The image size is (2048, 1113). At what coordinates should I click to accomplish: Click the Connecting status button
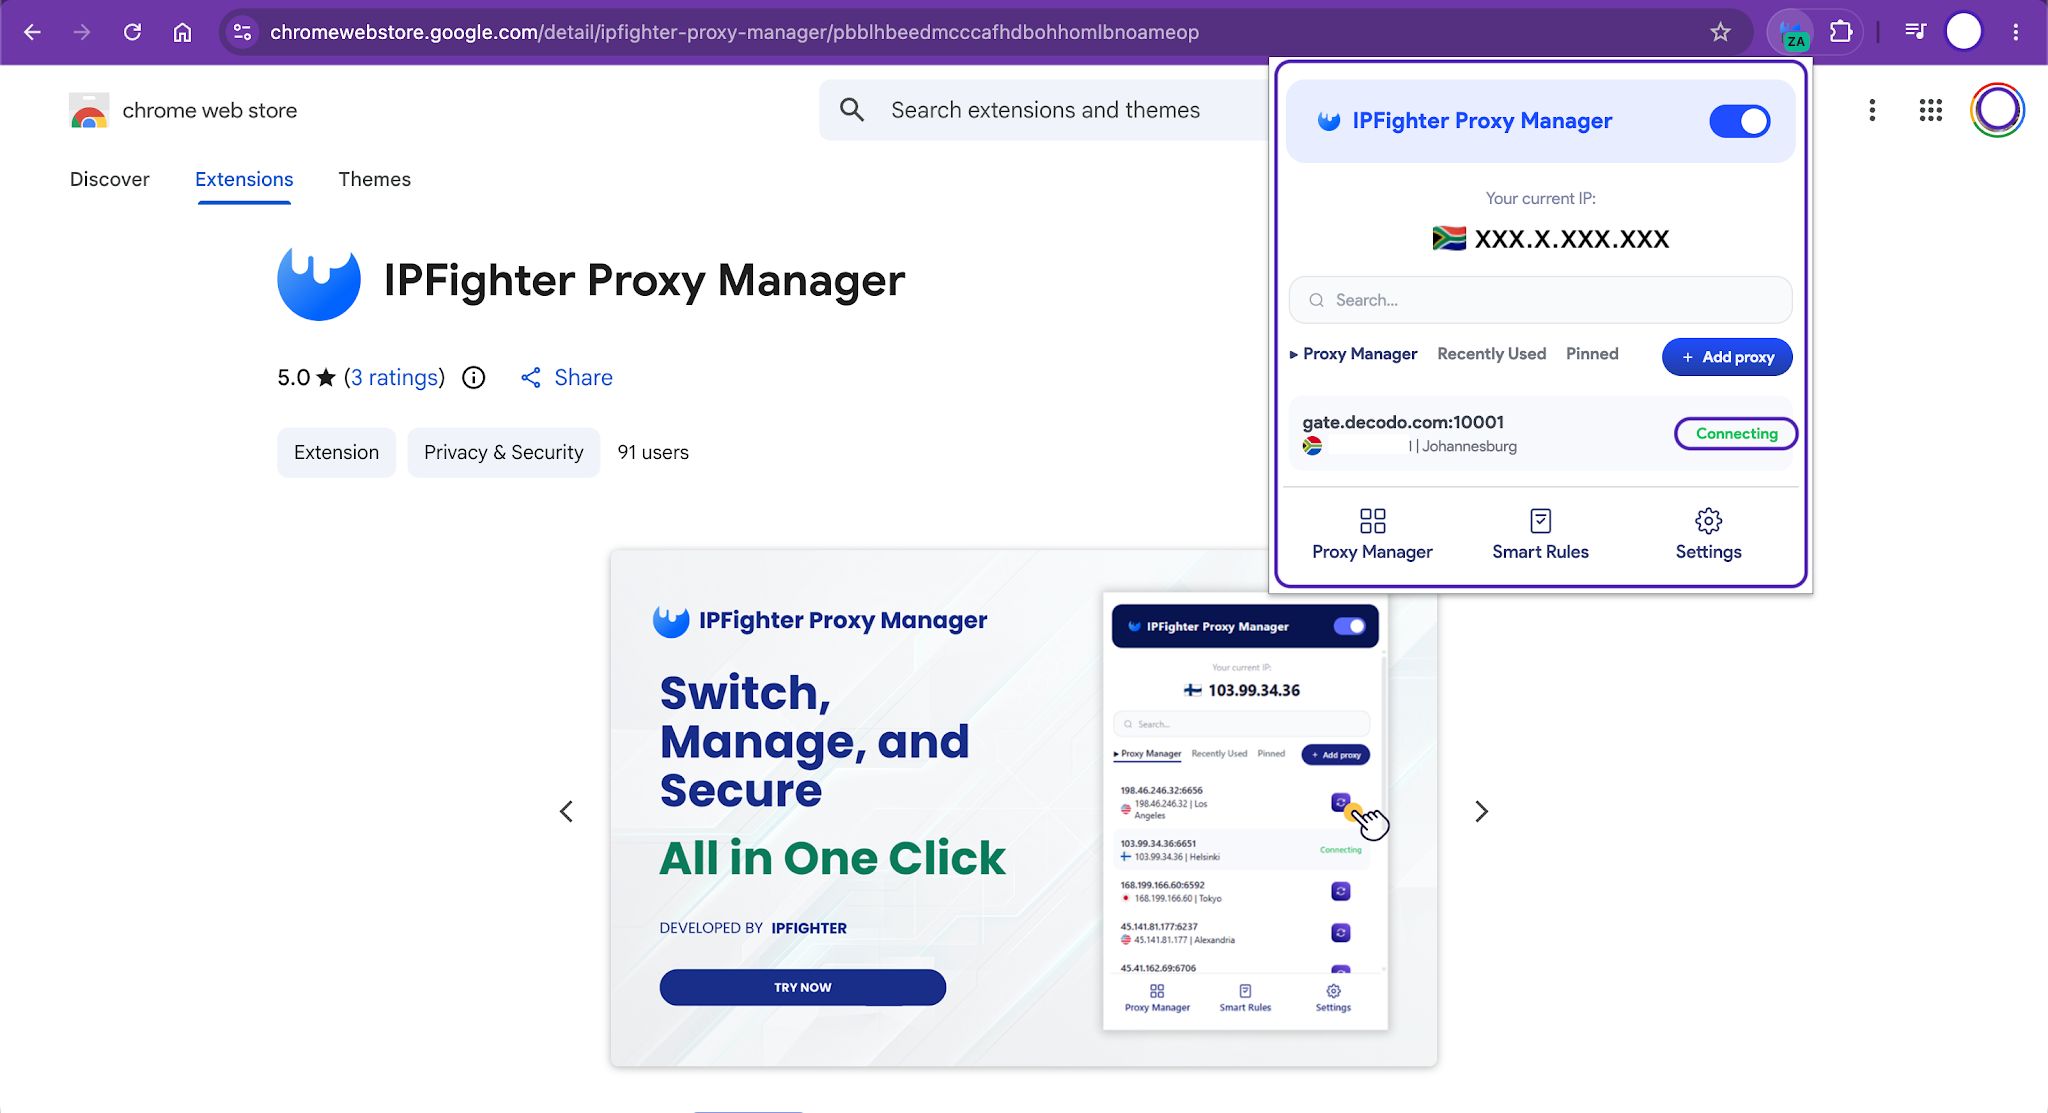tap(1736, 433)
